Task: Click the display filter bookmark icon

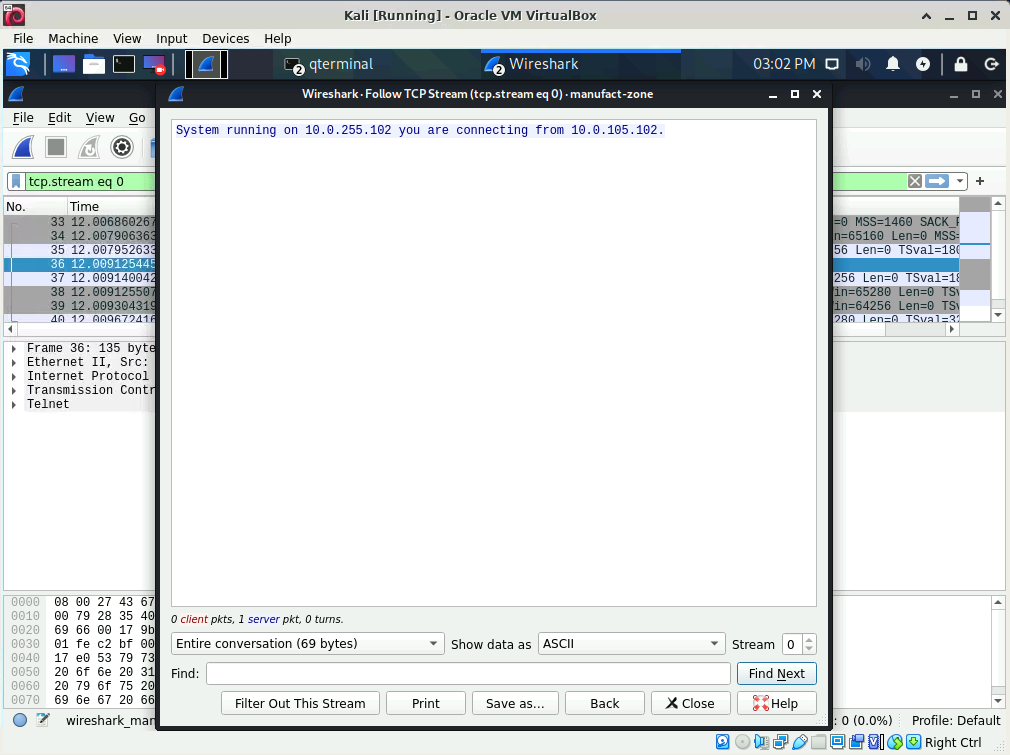Action: point(16,182)
